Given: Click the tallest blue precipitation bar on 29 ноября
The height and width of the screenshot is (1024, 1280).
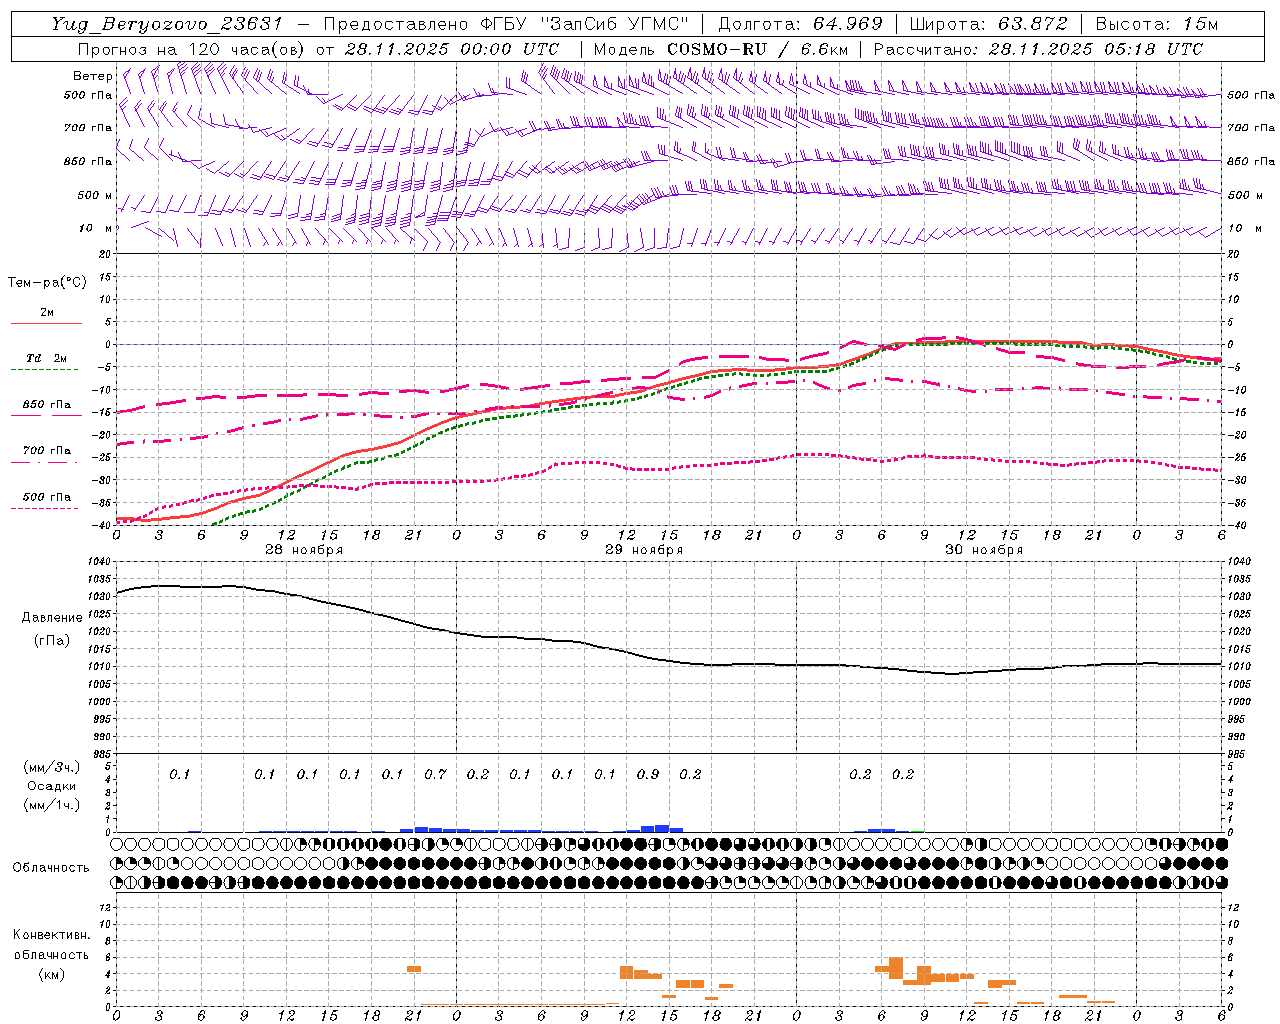Looking at the screenshot, I should [x=662, y=828].
